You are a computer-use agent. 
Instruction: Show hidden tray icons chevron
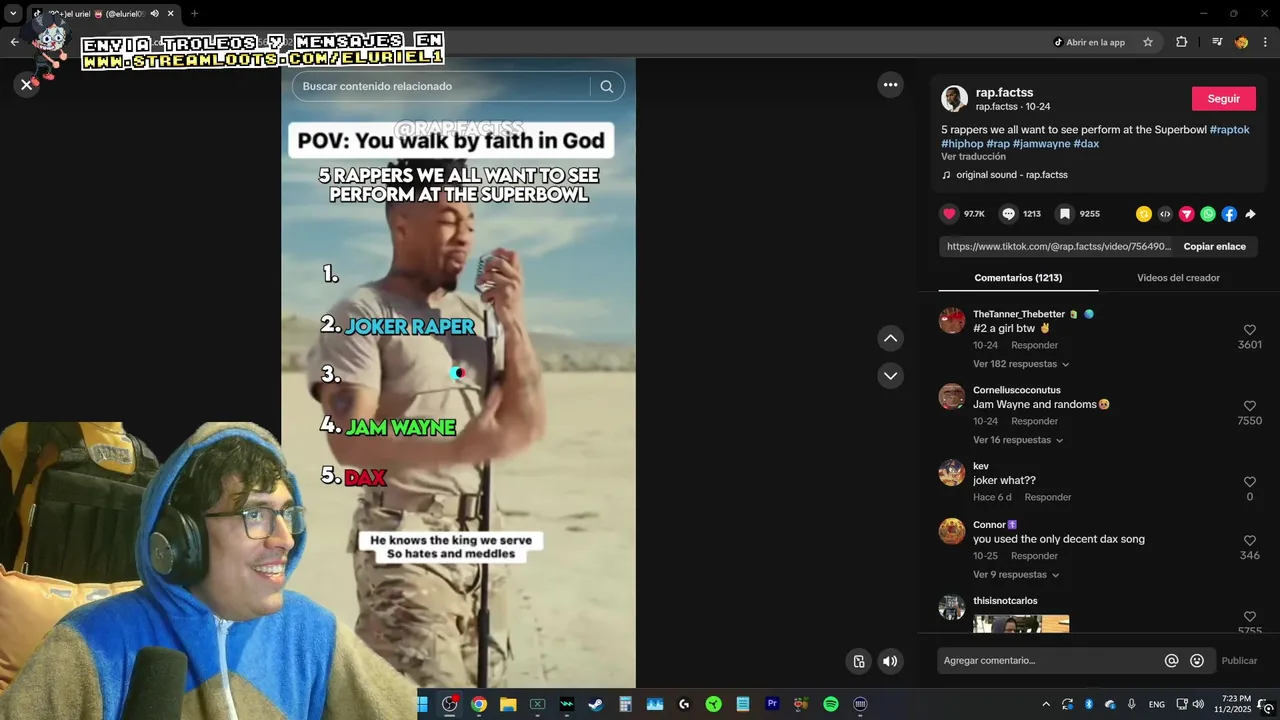1046,704
